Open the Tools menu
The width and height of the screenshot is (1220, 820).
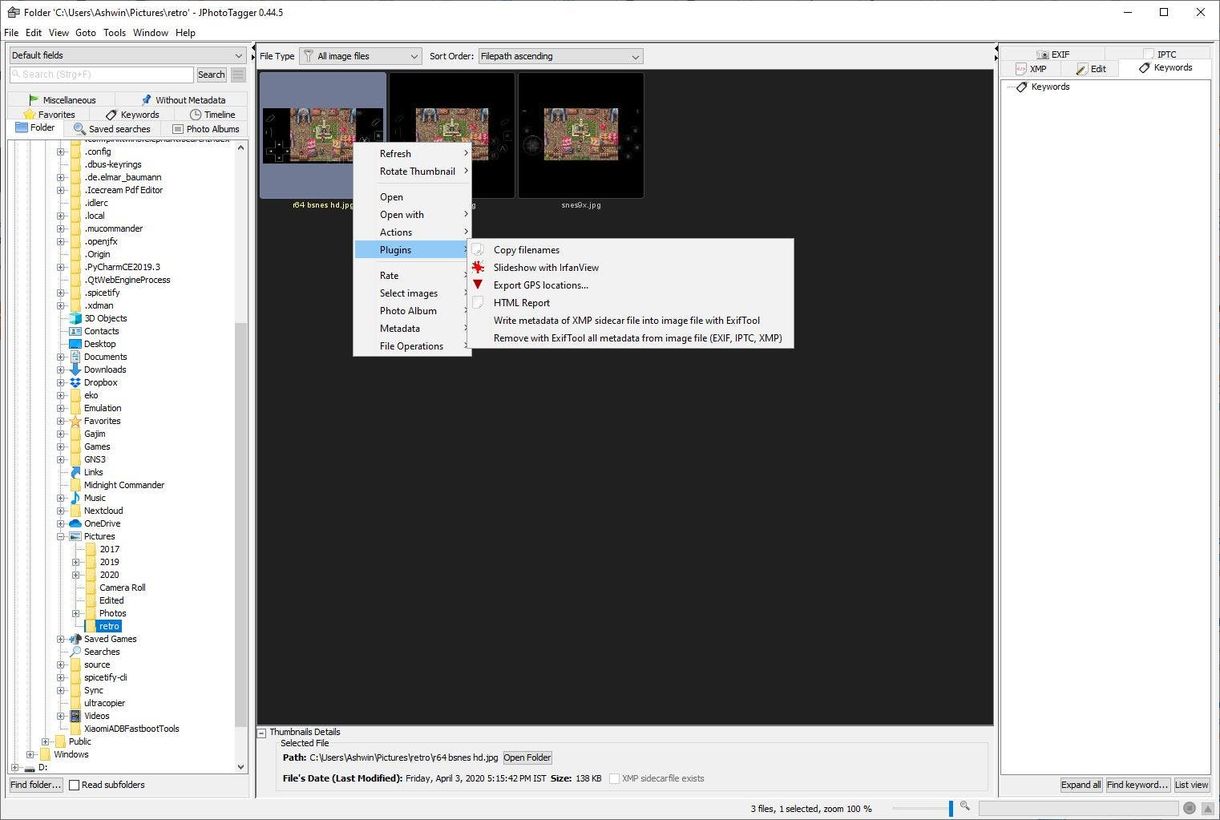(115, 33)
